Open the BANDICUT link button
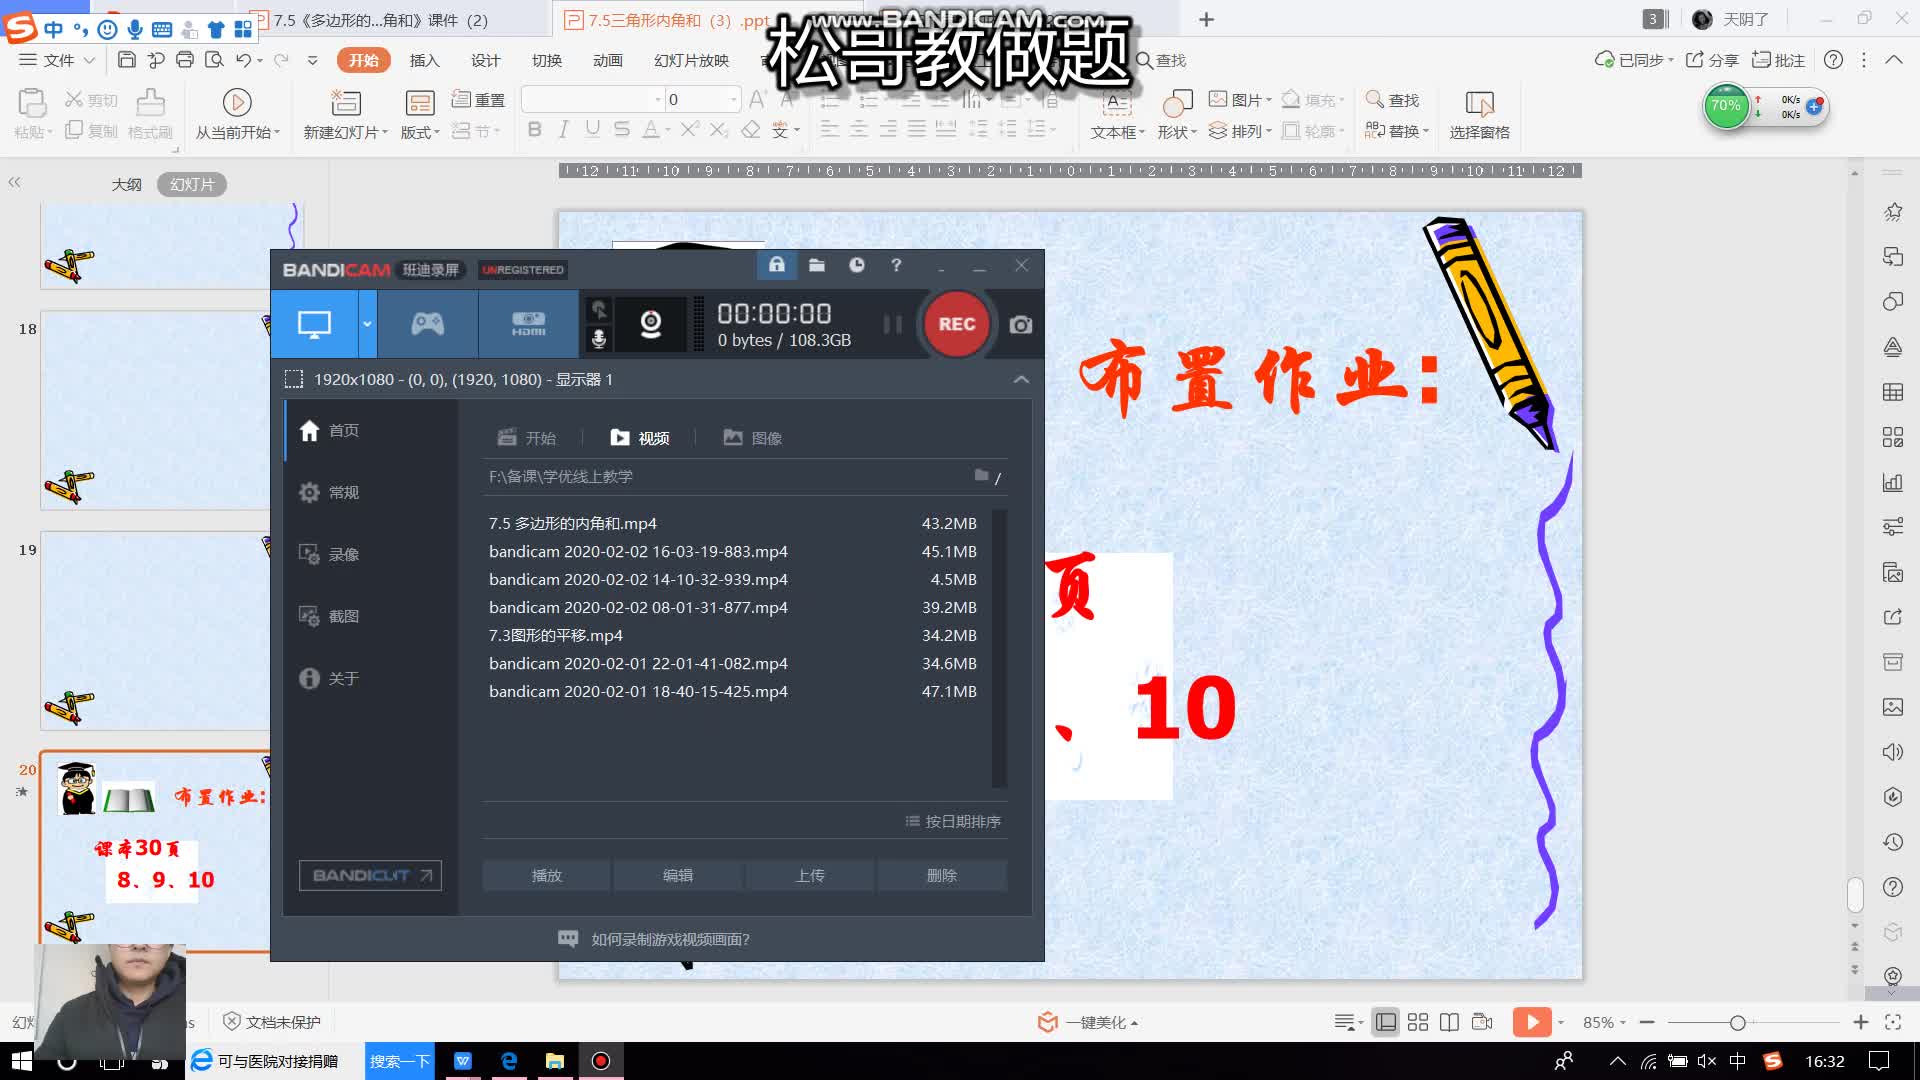The height and width of the screenshot is (1080, 1920). [x=370, y=875]
